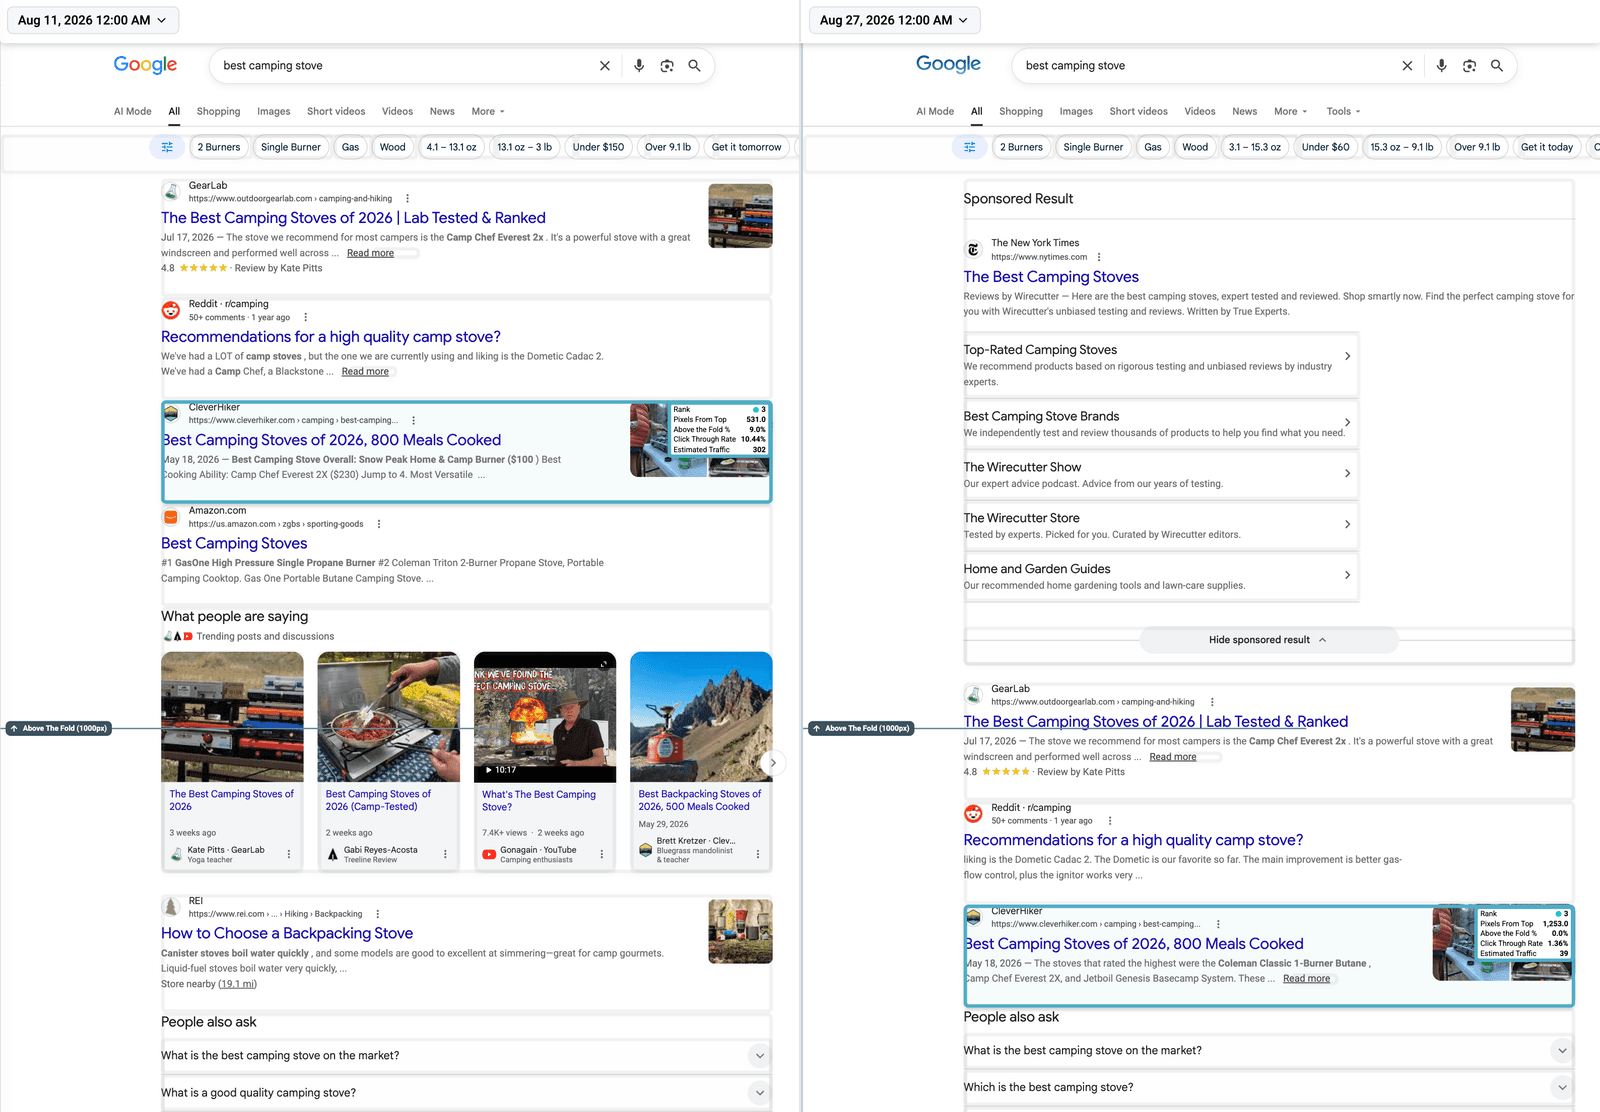Clear the search box in the Aug 27 panel
The image size is (1600, 1112).
click(x=1407, y=66)
